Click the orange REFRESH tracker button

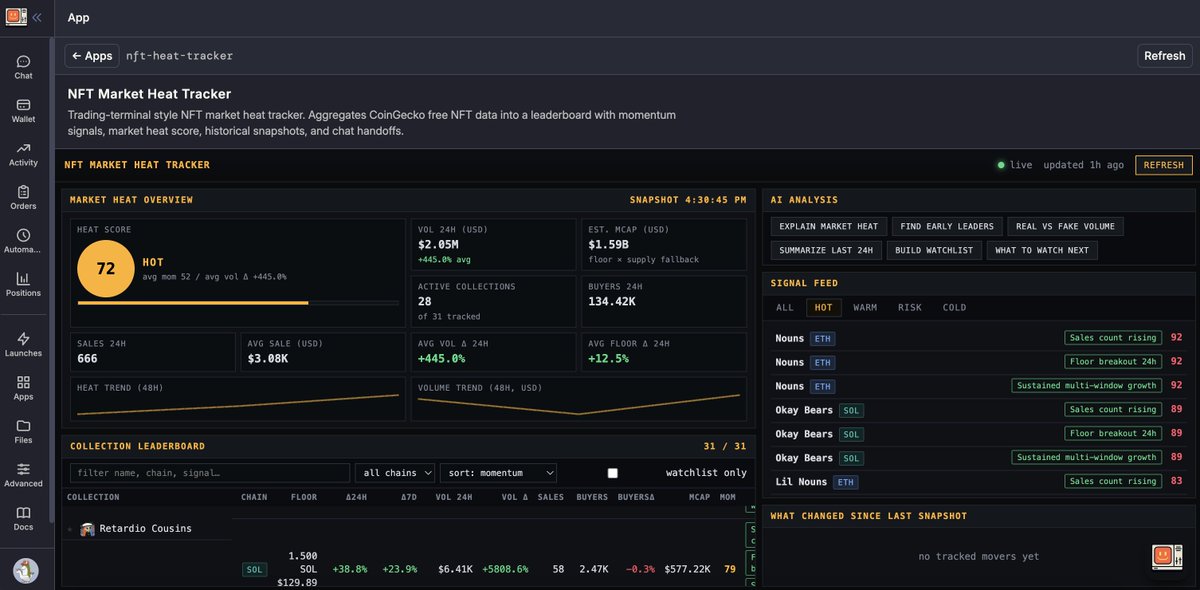pos(1164,165)
